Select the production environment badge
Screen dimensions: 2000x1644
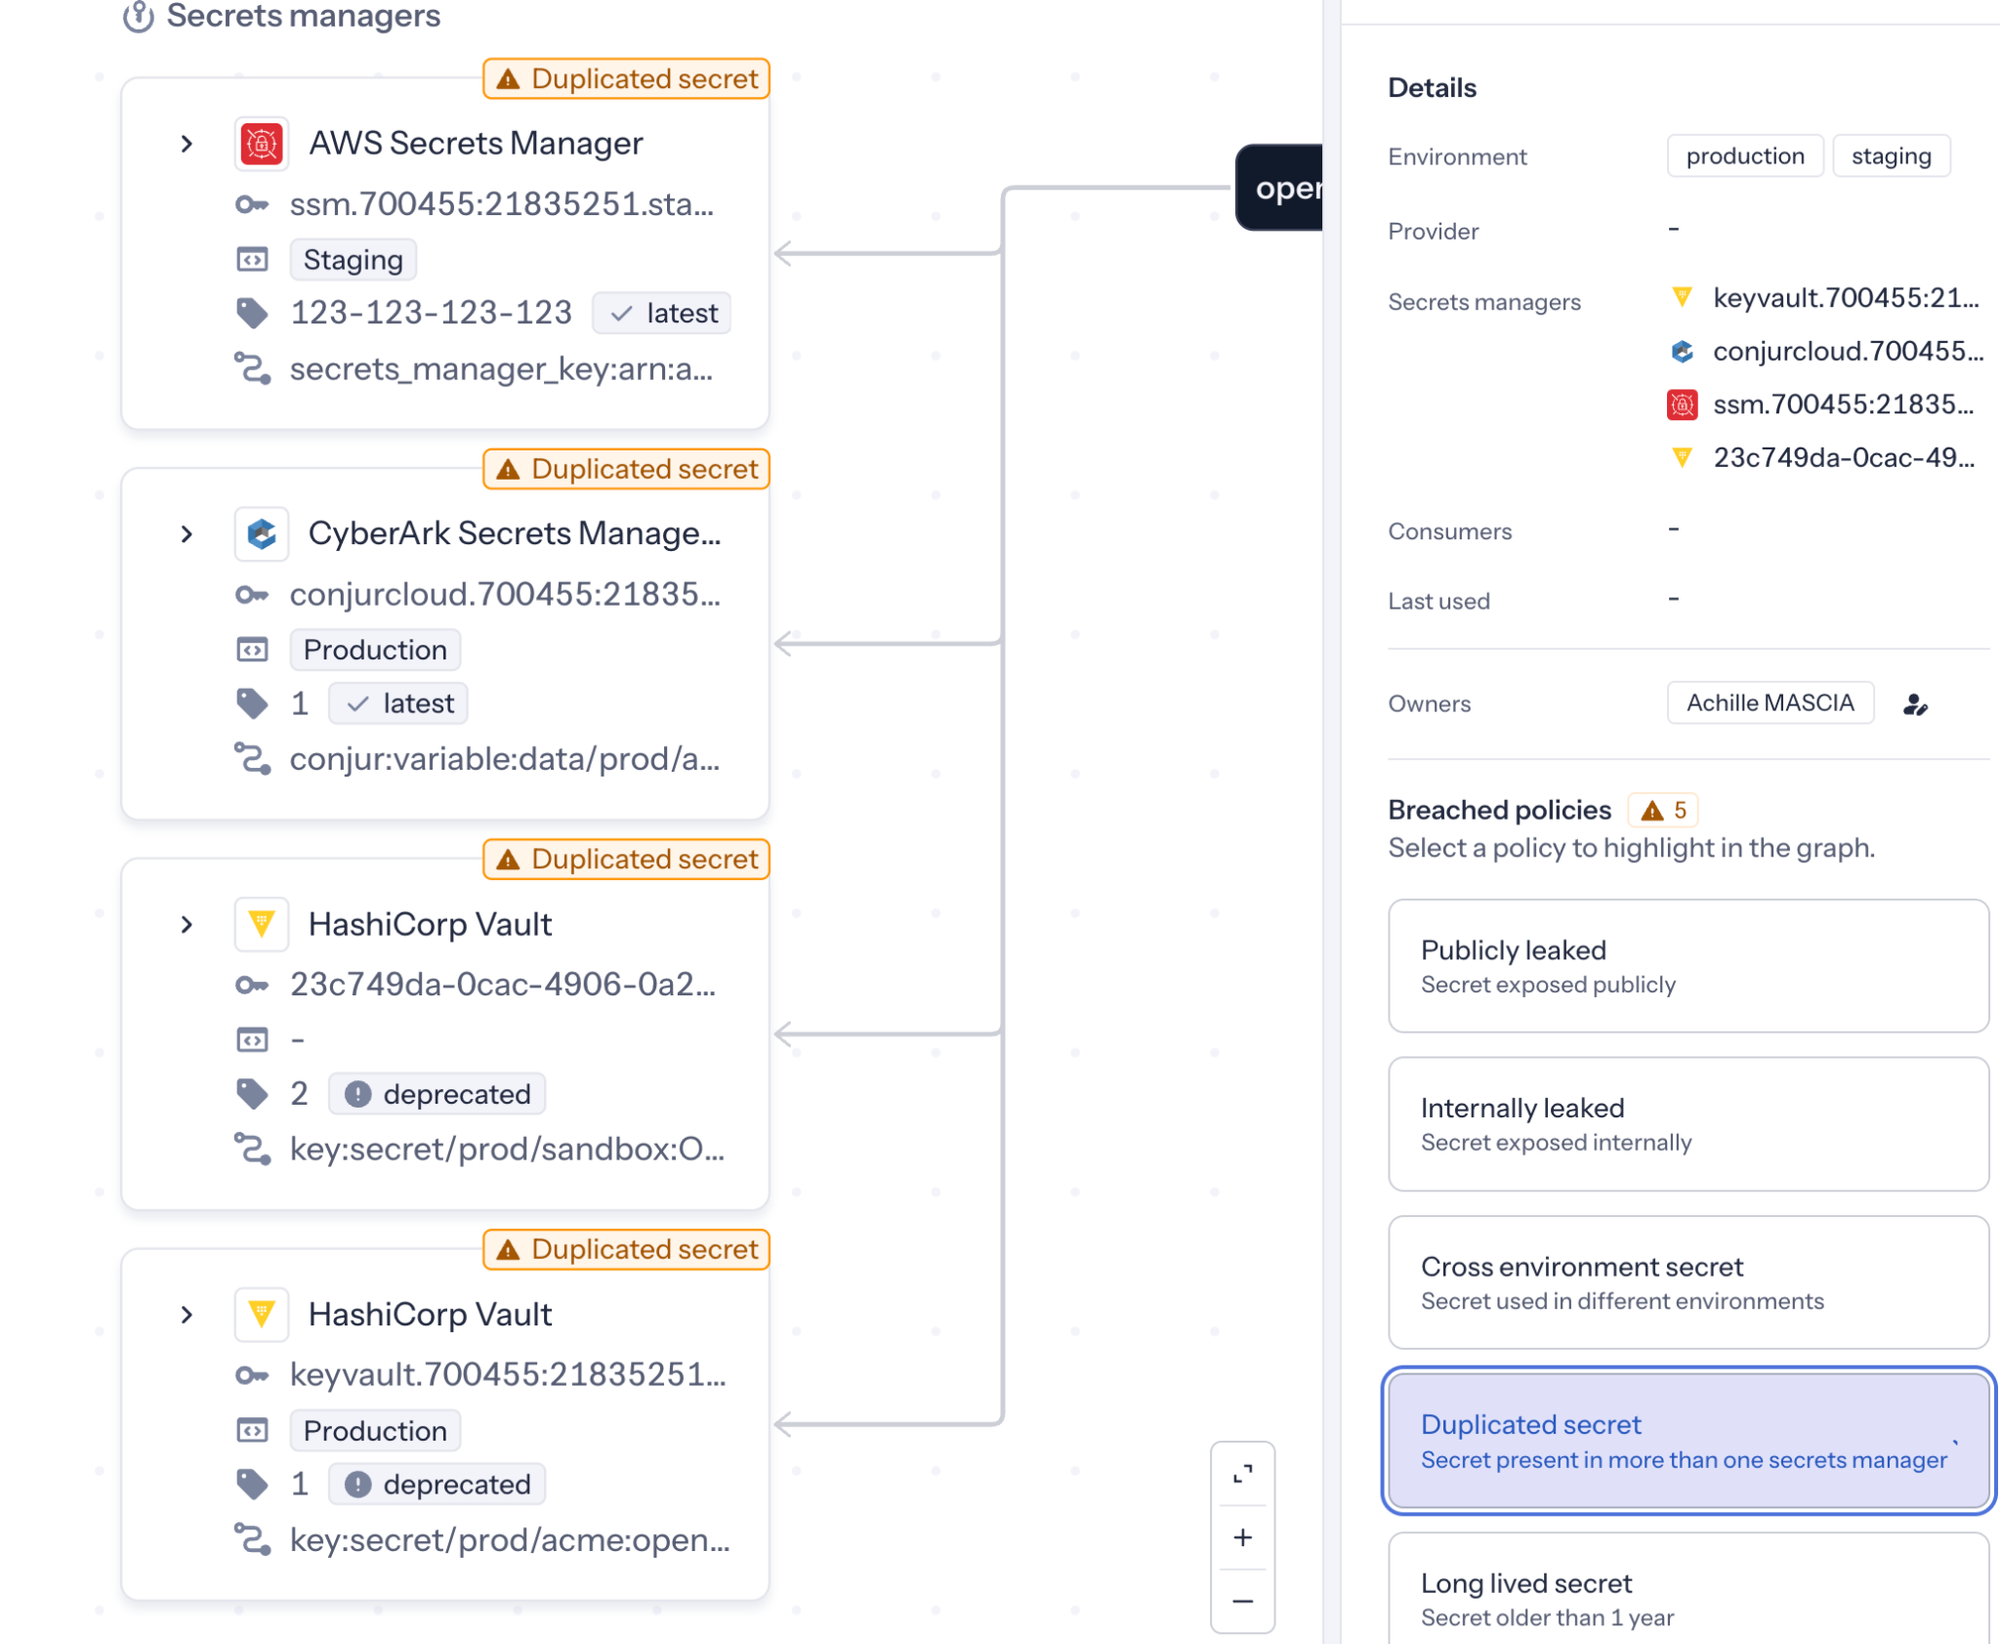point(1744,156)
